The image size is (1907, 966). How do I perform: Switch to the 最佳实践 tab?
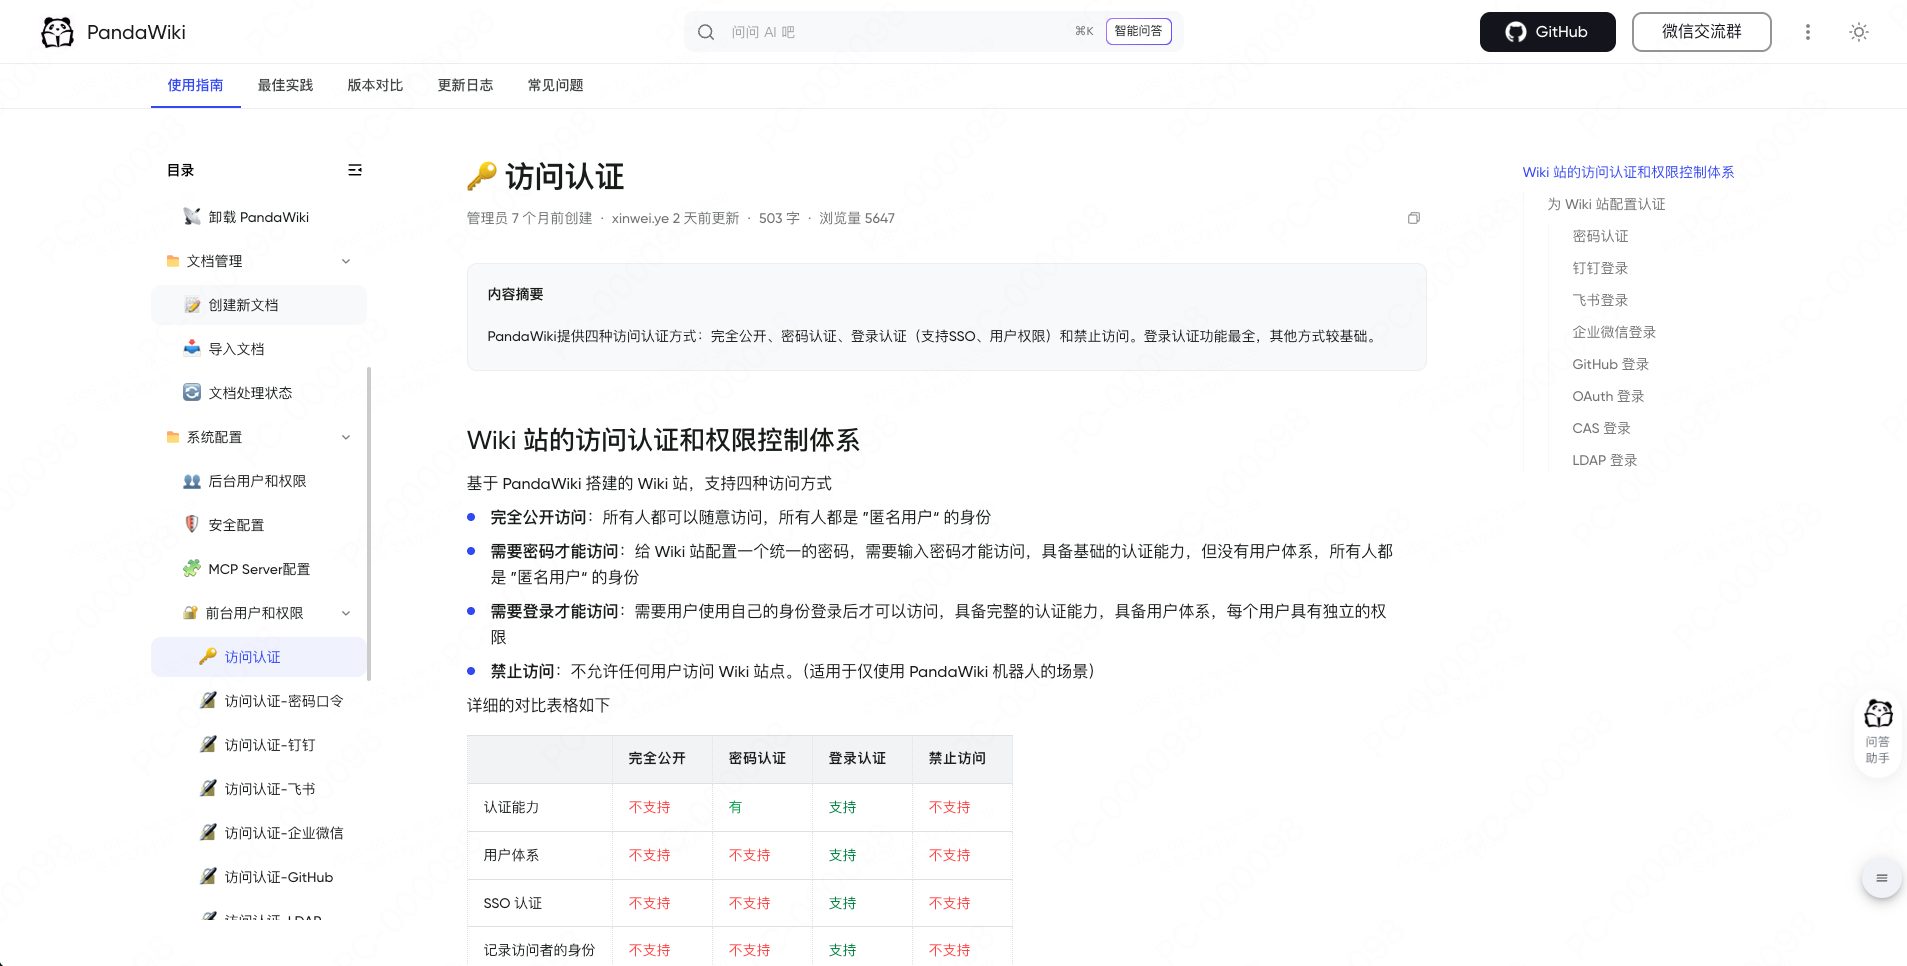click(x=286, y=85)
